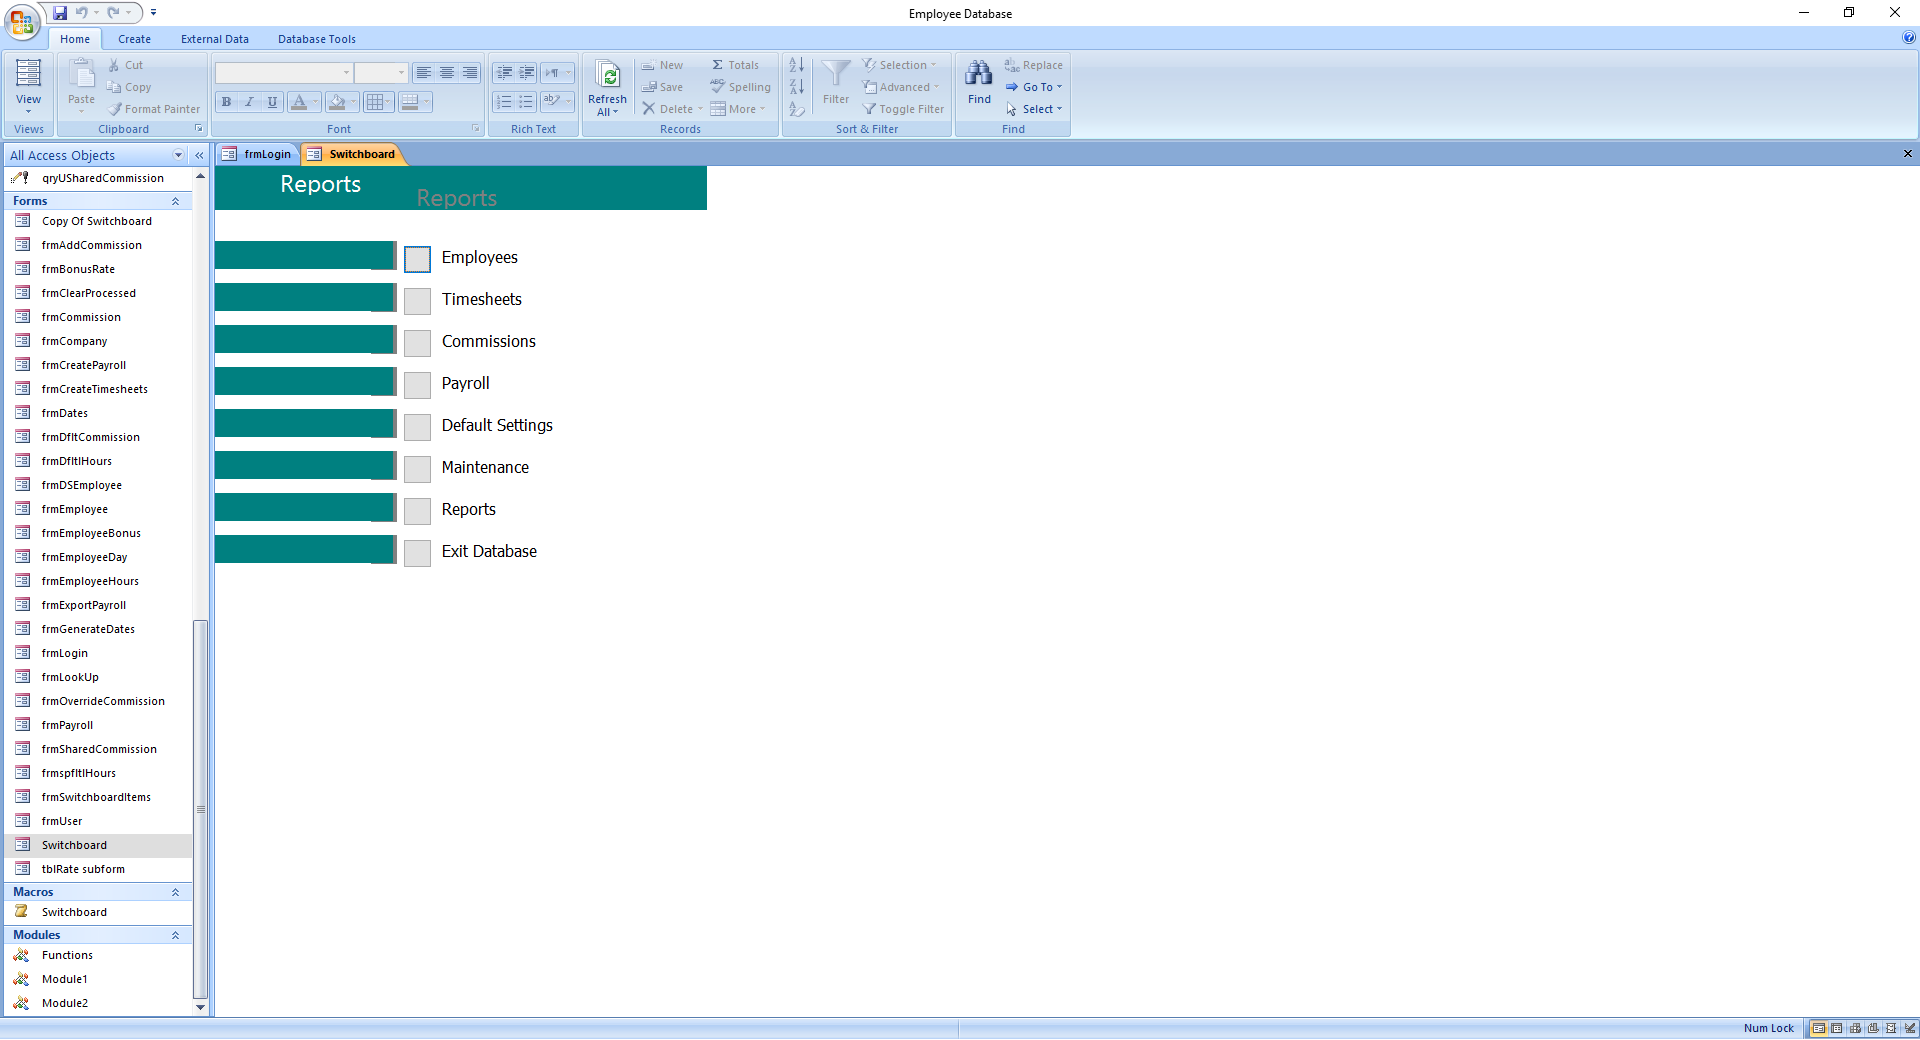
Task: Close the Switchboard document window
Action: pyautogui.click(x=1907, y=154)
